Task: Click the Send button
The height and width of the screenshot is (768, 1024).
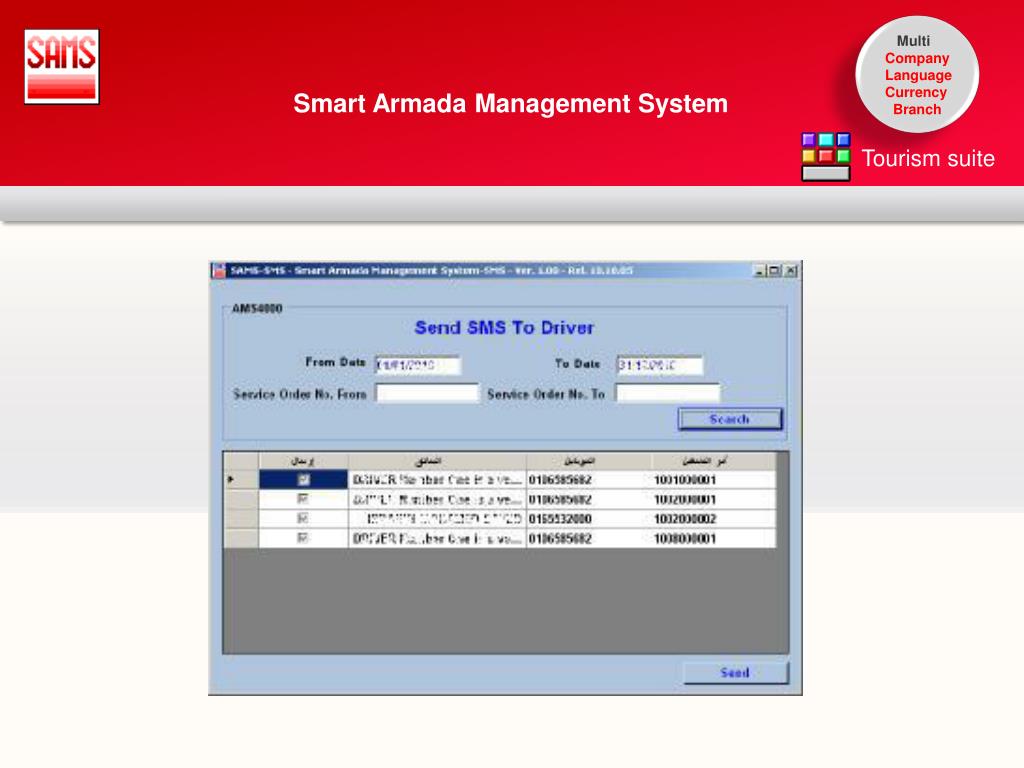Action: (735, 673)
